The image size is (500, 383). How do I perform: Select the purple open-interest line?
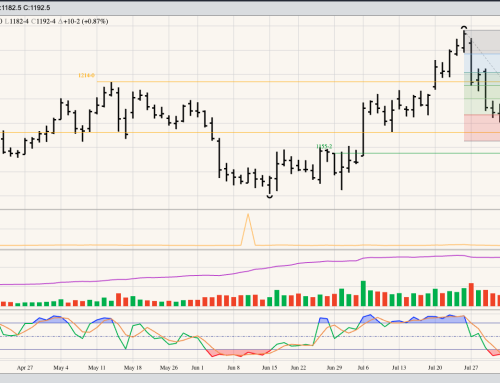pyautogui.click(x=250, y=271)
